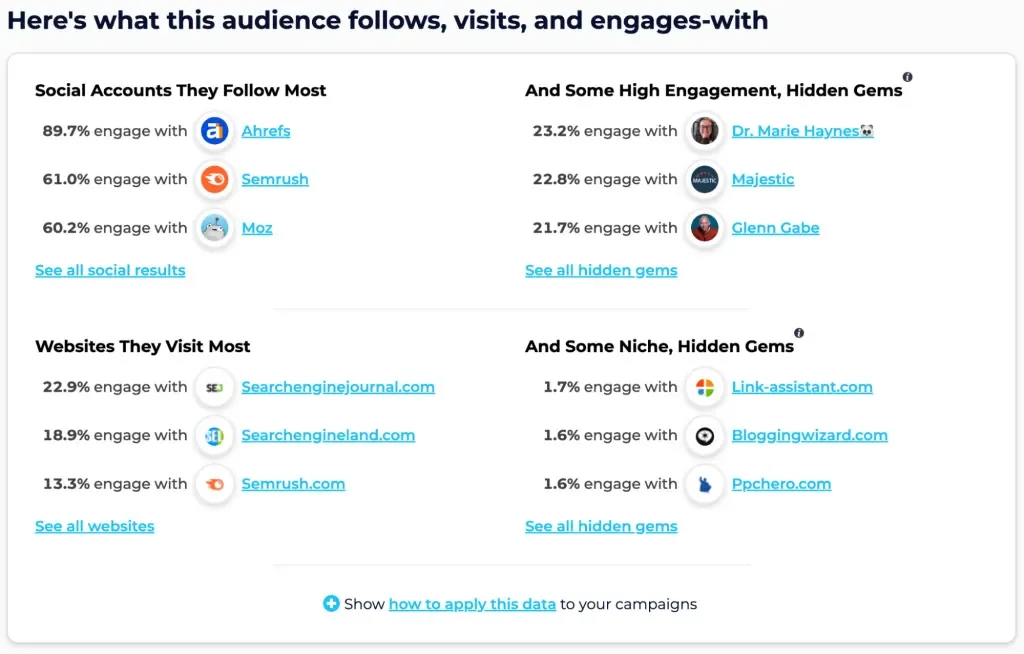Click the Search Engine Land site icon

point(214,436)
